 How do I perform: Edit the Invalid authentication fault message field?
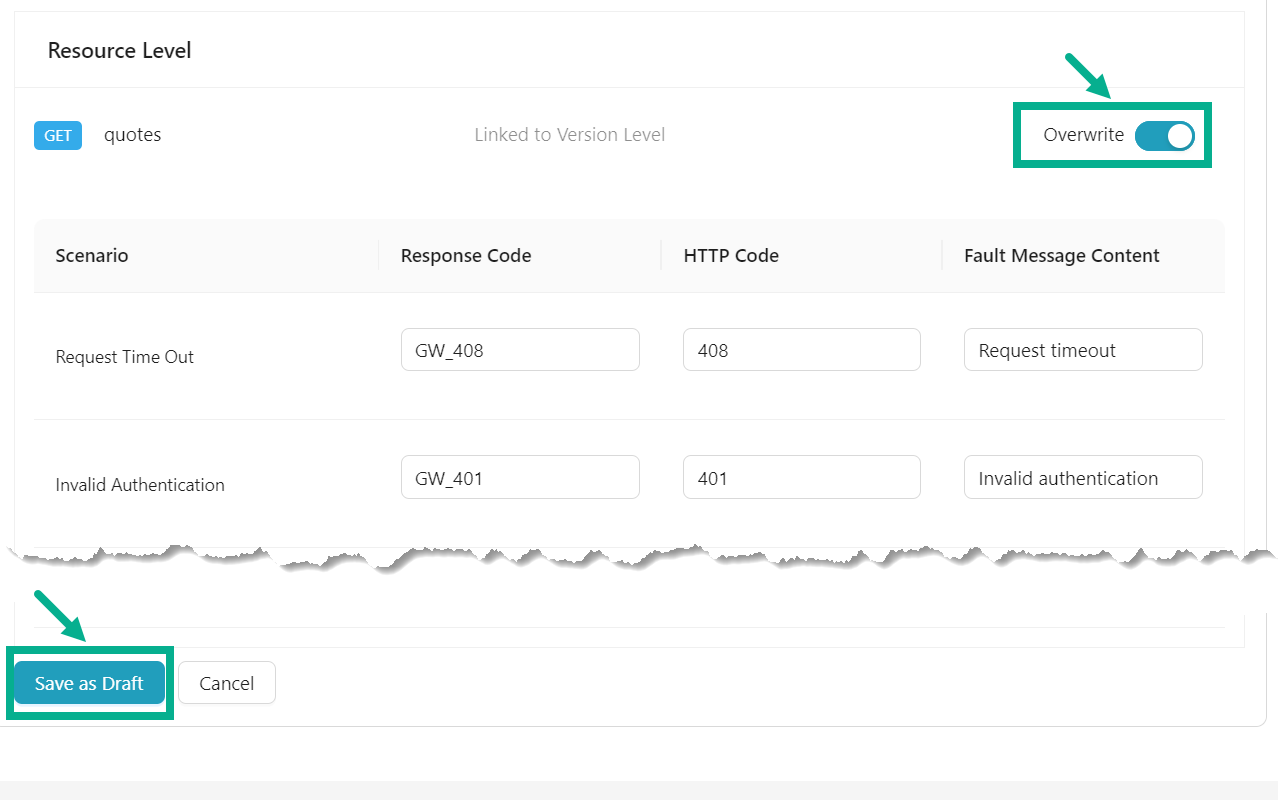pos(1082,478)
